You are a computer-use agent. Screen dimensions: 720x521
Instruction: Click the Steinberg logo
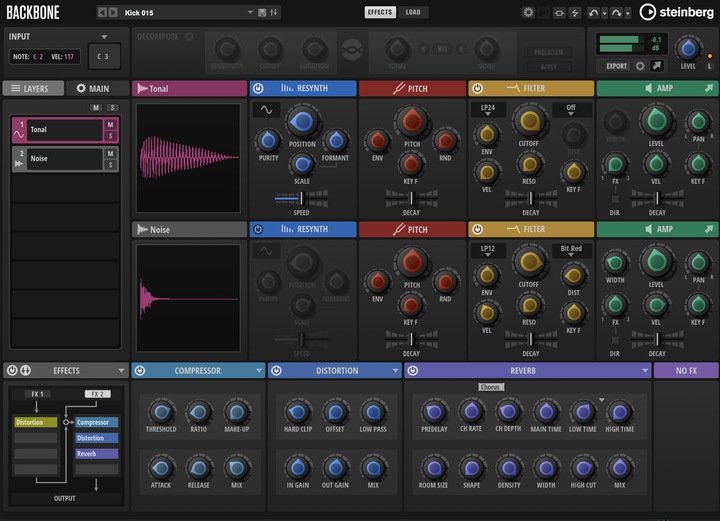pos(677,12)
